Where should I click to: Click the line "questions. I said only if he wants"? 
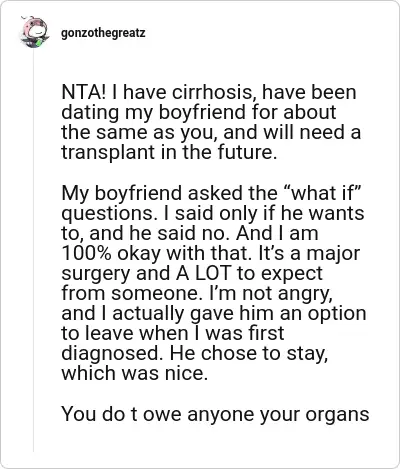tap(213, 214)
